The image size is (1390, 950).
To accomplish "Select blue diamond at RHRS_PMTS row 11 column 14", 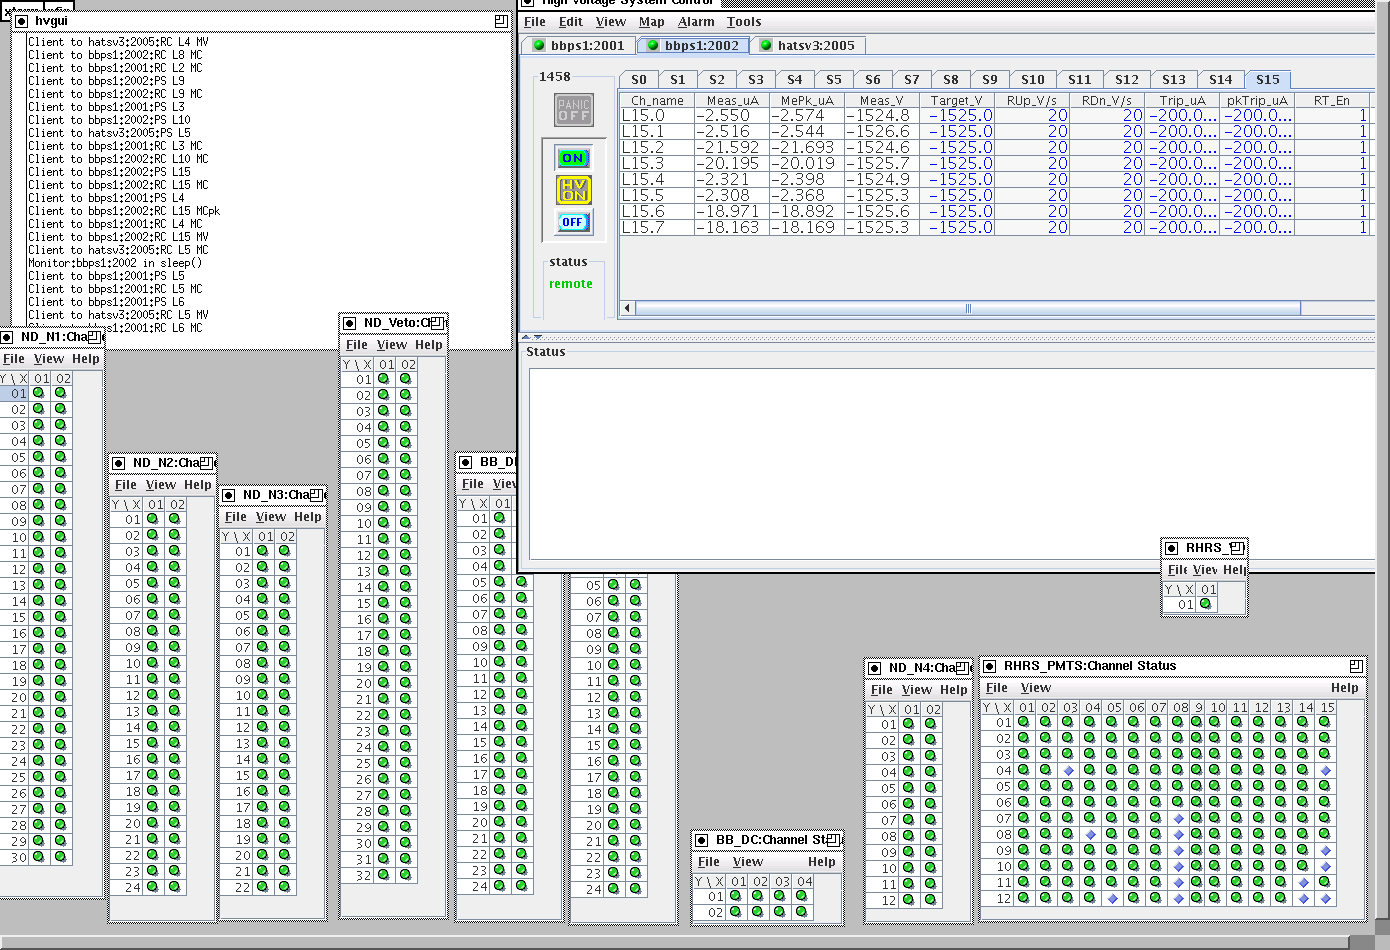I will coord(1304,883).
